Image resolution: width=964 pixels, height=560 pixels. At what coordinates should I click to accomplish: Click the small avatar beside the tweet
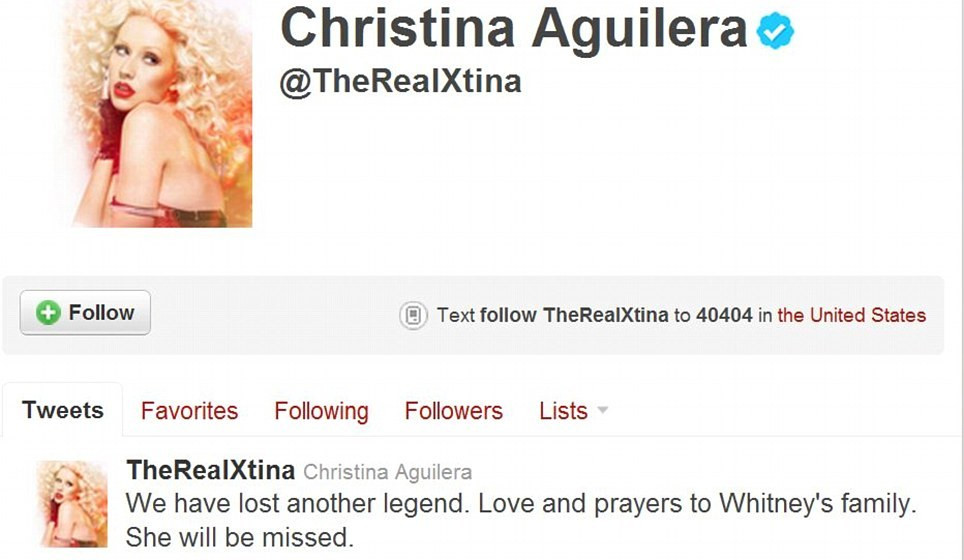73,504
